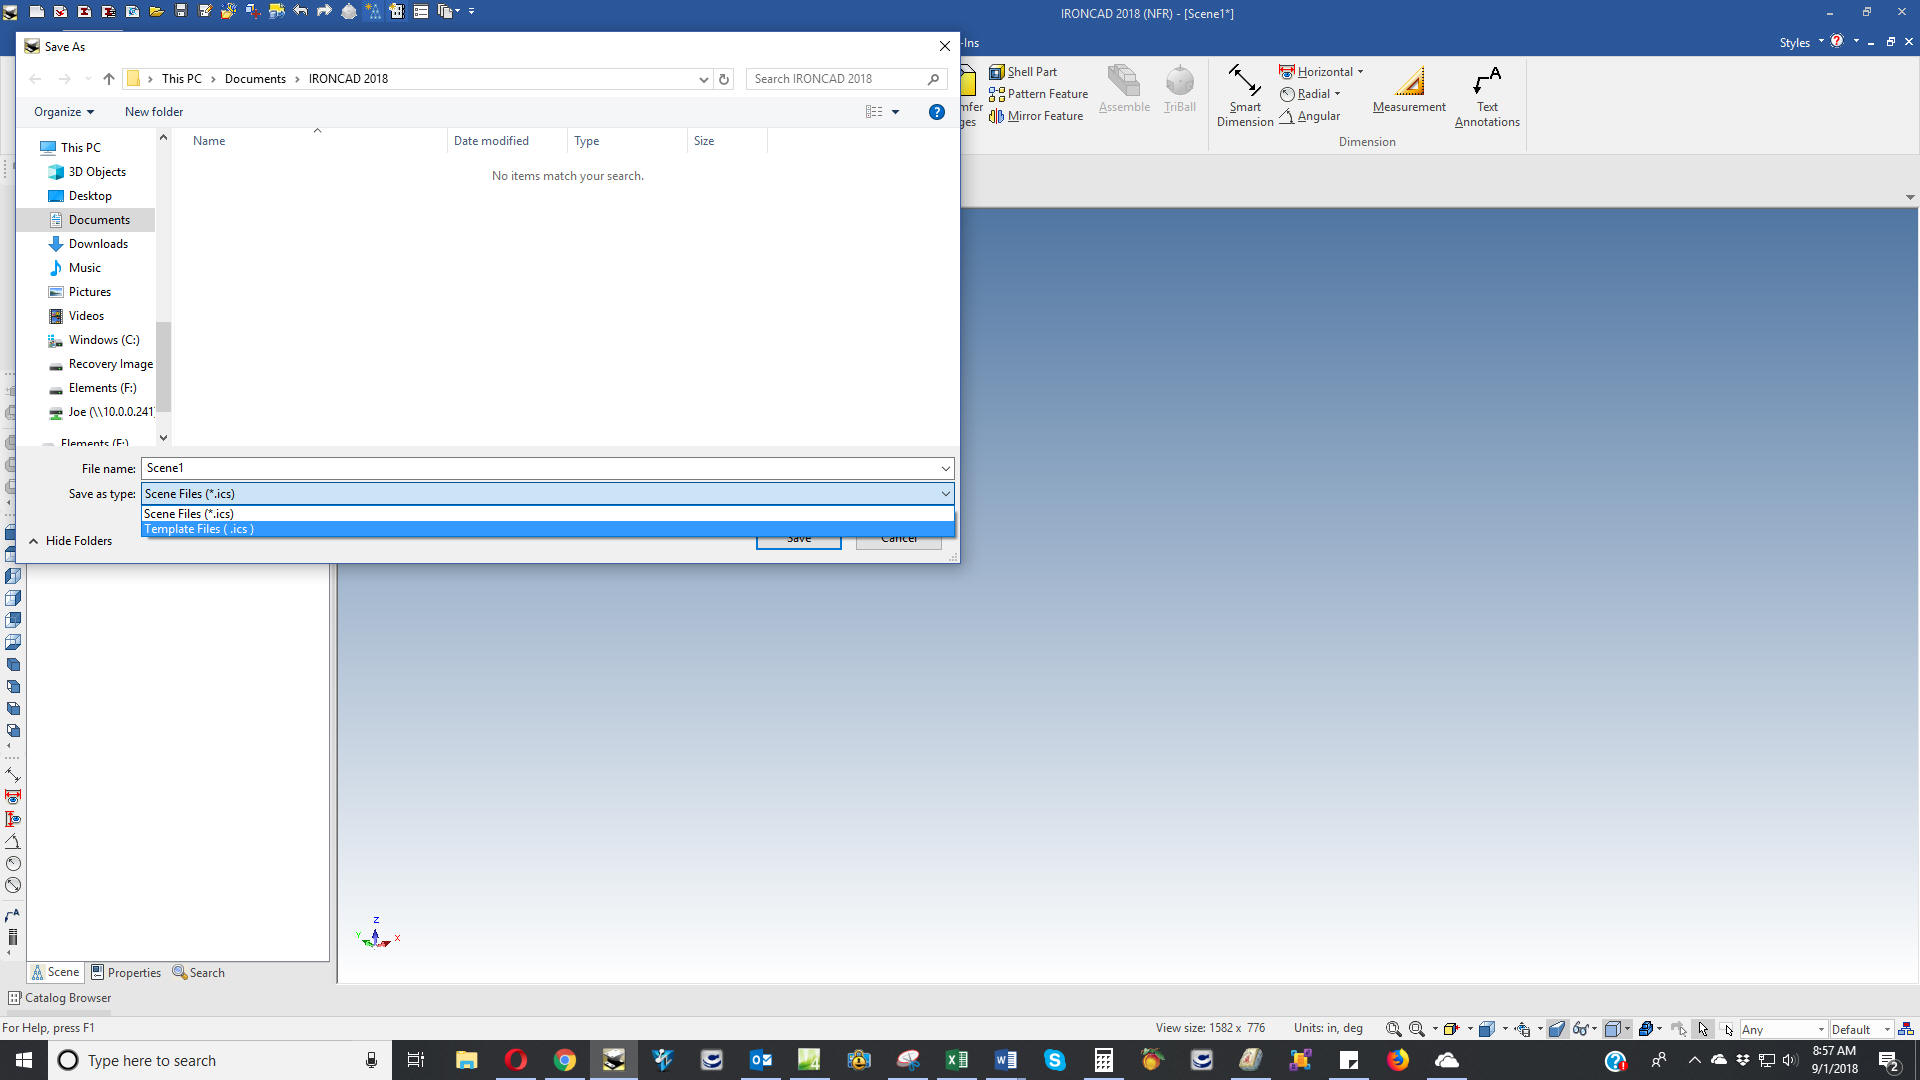Click the Help icon in Save As dialog
Viewport: 1920px width, 1080px height.
[x=936, y=112]
